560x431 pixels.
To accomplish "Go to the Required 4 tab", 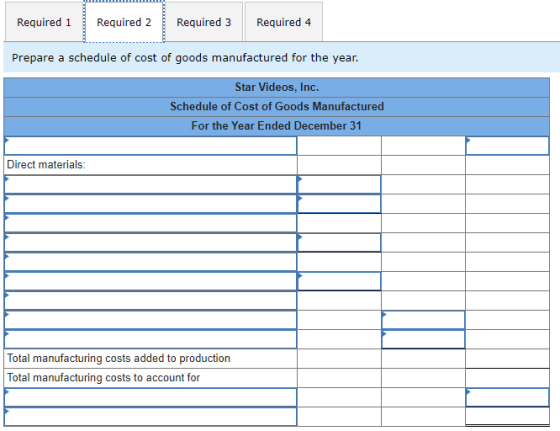I will pyautogui.click(x=284, y=22).
